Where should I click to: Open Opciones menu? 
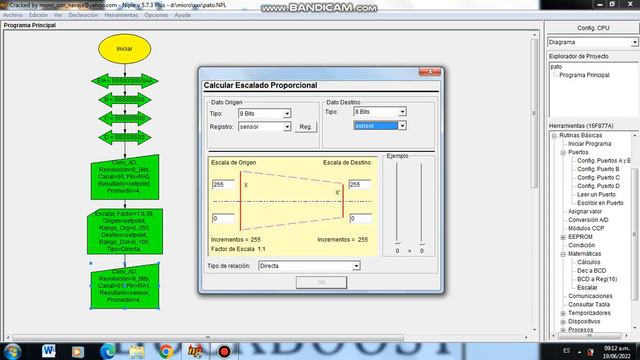point(156,15)
